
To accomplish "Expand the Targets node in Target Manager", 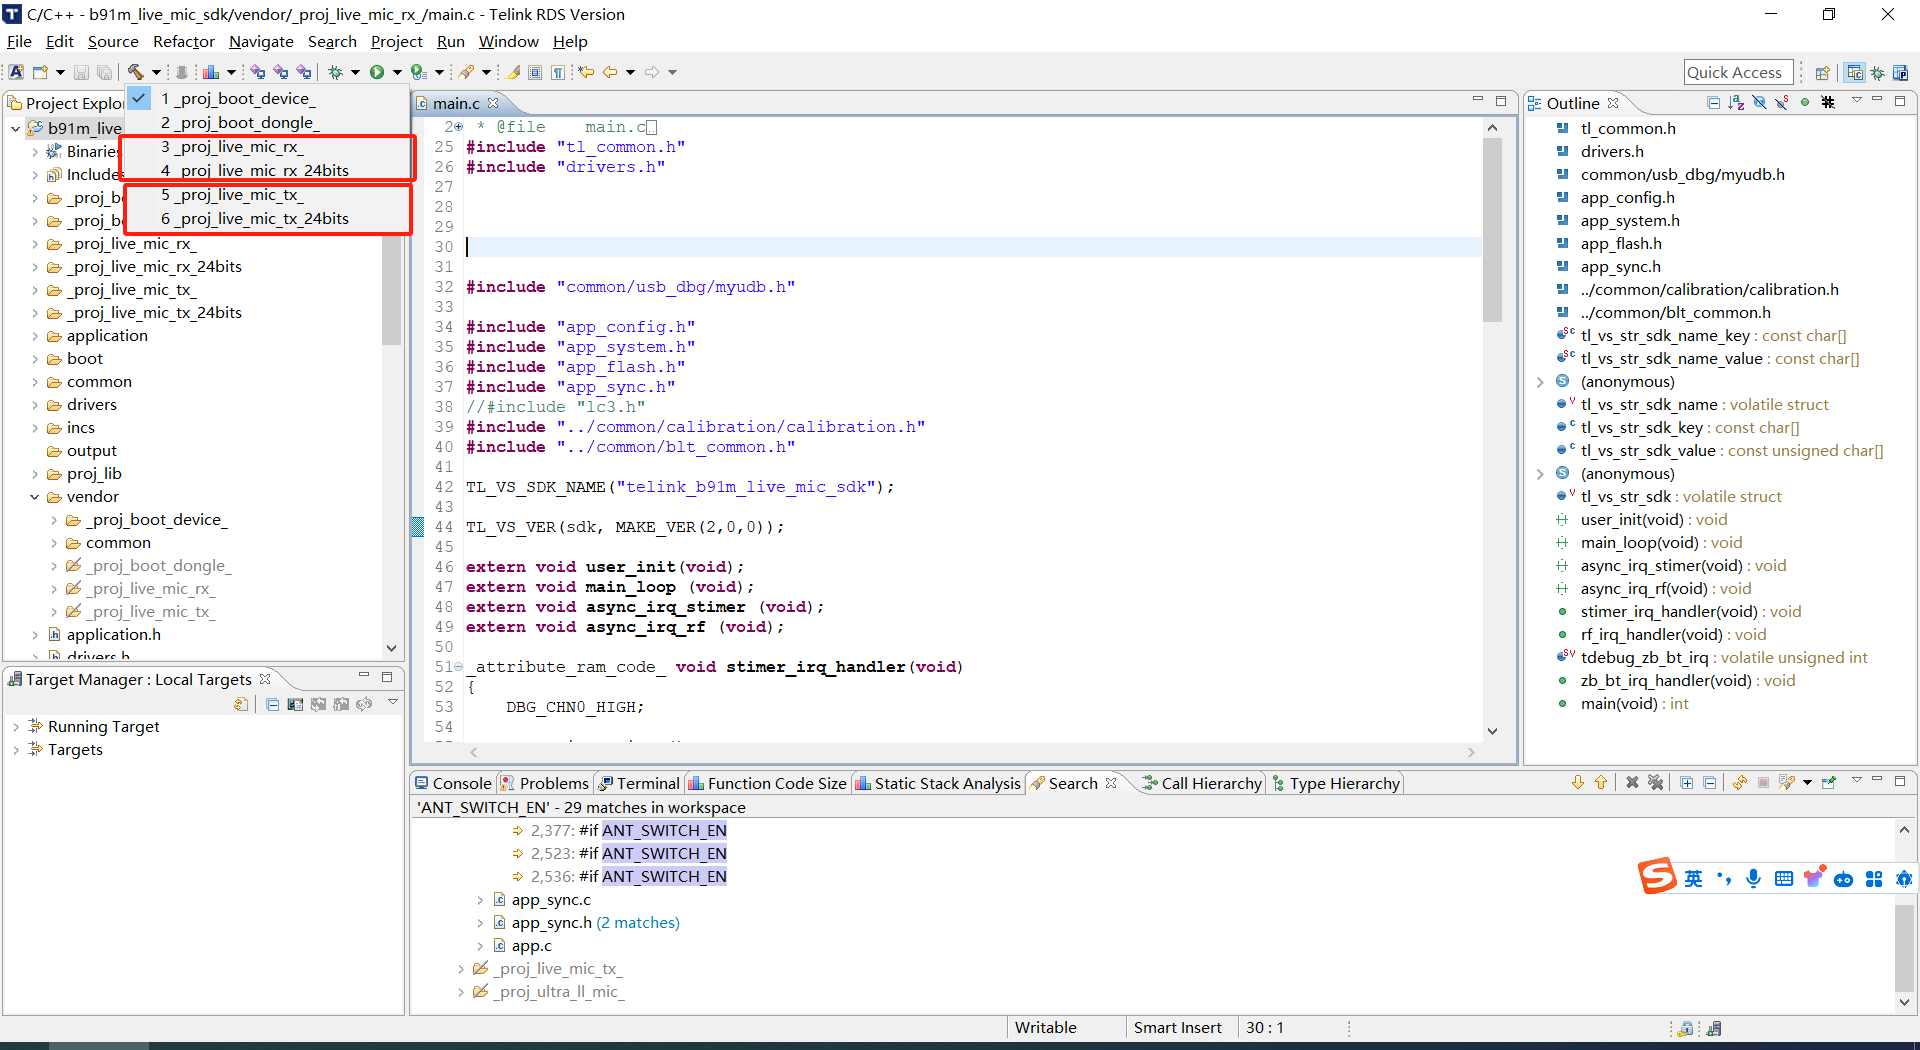I will click(16, 749).
